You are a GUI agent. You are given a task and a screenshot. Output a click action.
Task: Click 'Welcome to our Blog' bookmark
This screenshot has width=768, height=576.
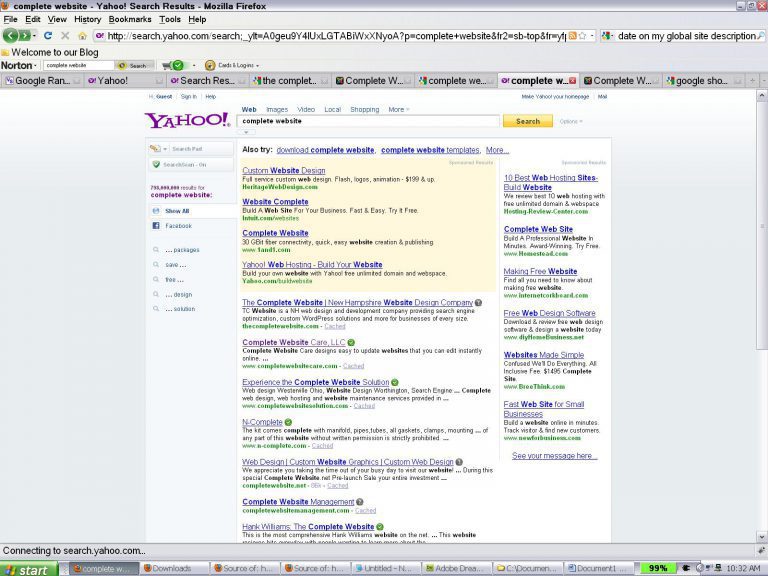50,52
